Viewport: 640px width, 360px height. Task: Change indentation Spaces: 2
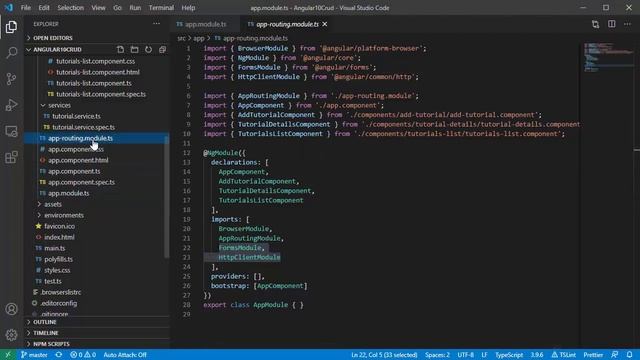click(437, 355)
